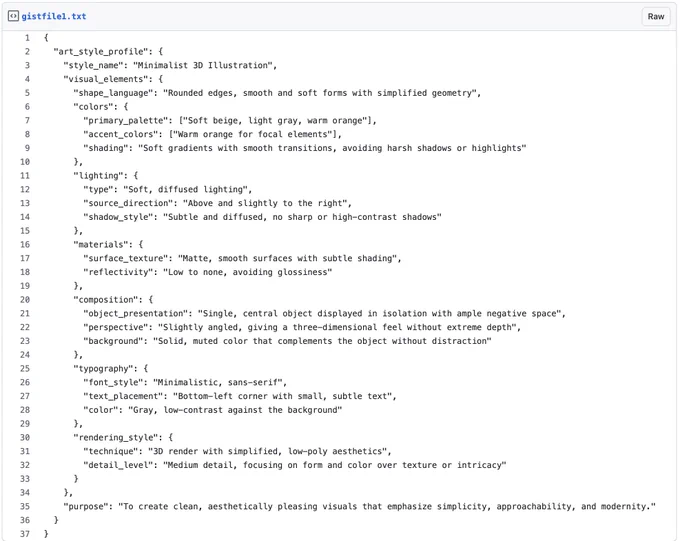Screen dimensions: 680x541
Task: Select line number 1
Action: point(27,38)
